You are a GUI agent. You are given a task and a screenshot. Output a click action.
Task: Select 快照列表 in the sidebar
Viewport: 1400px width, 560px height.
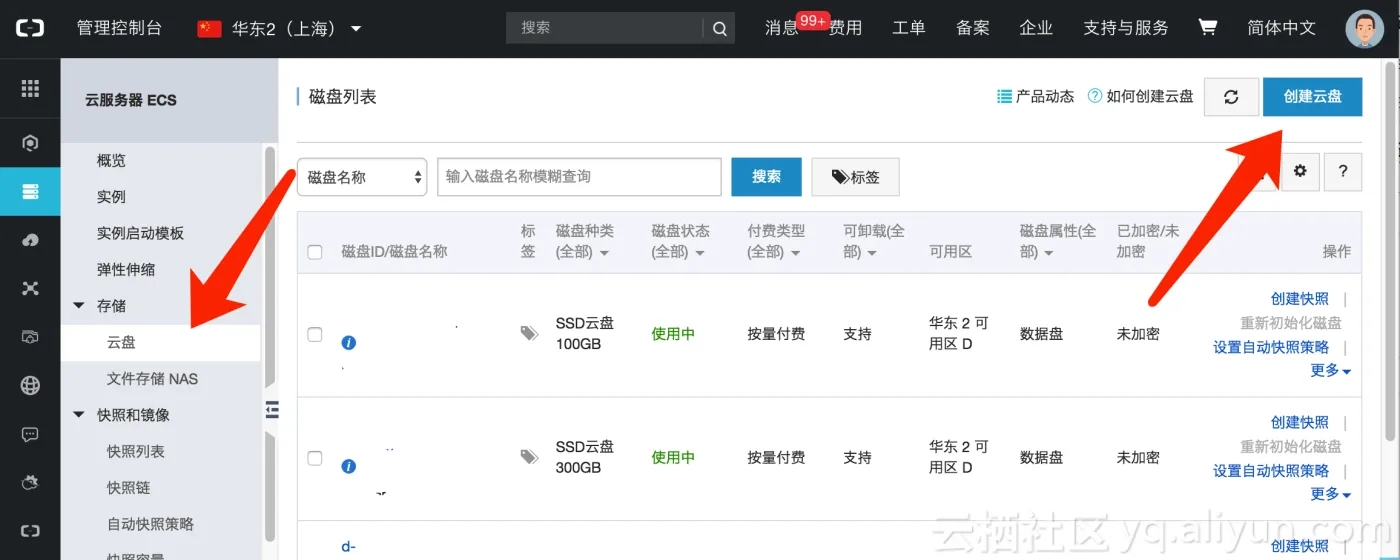tap(136, 451)
